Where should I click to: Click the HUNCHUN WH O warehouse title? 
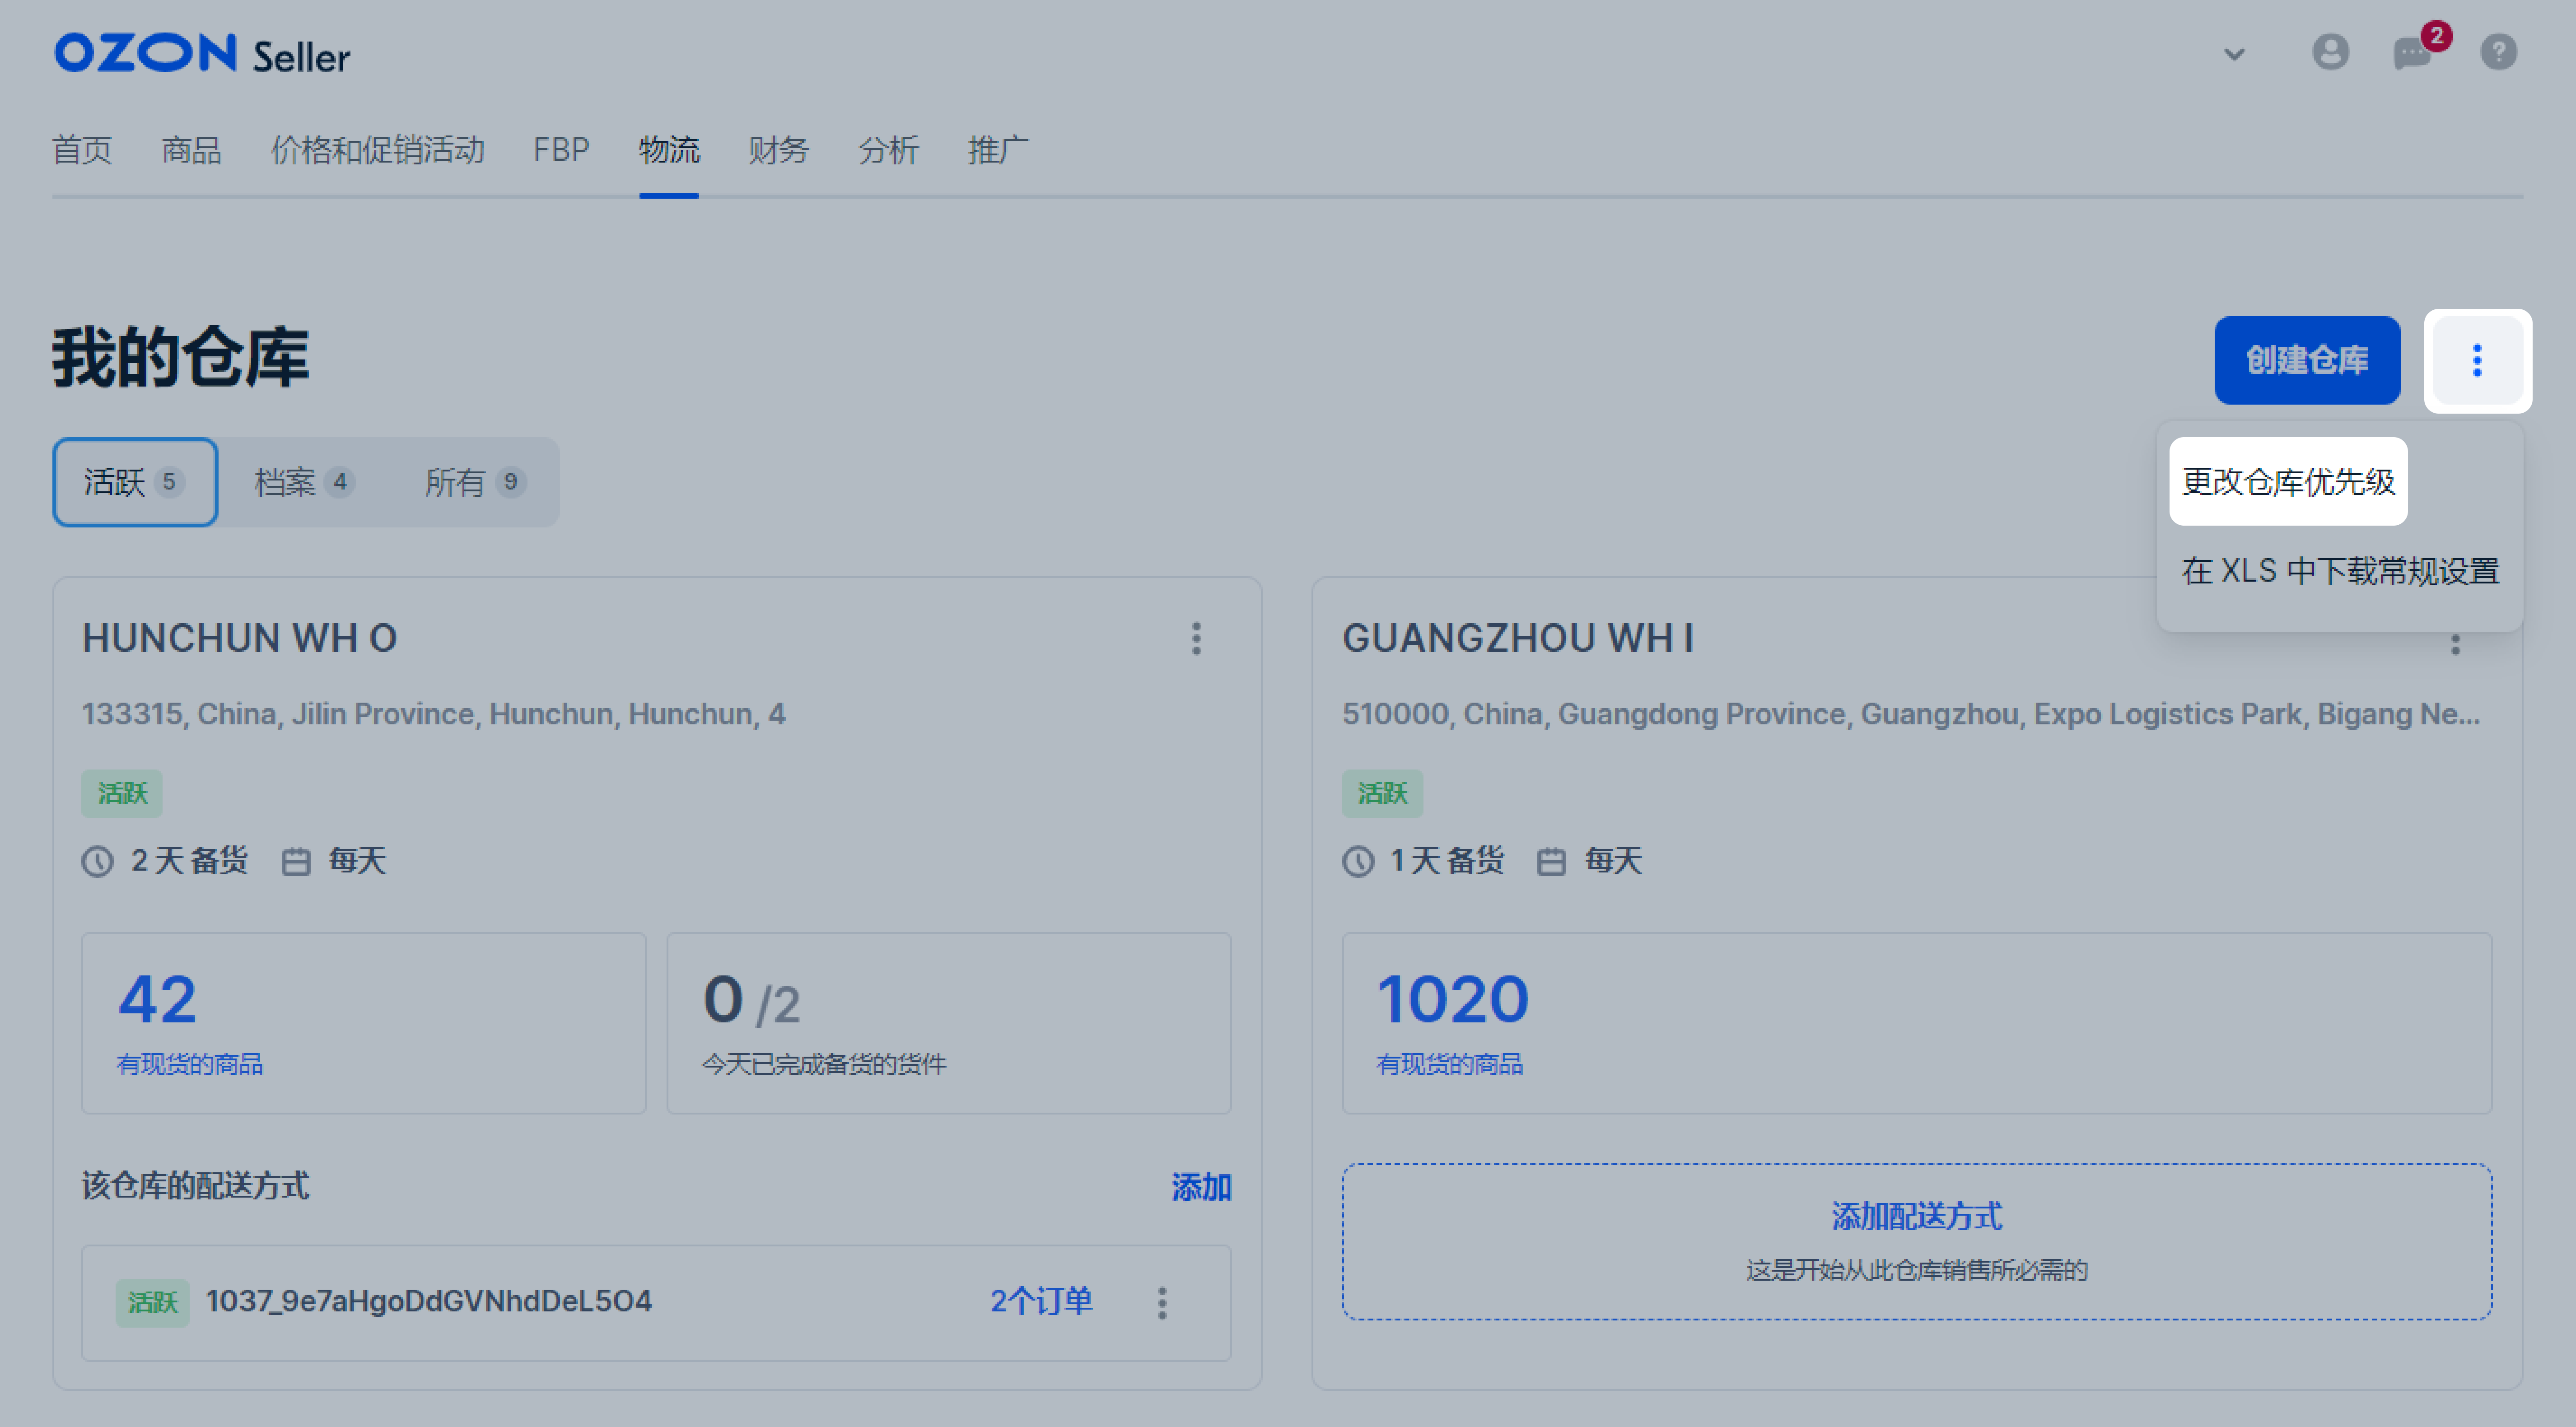point(240,638)
